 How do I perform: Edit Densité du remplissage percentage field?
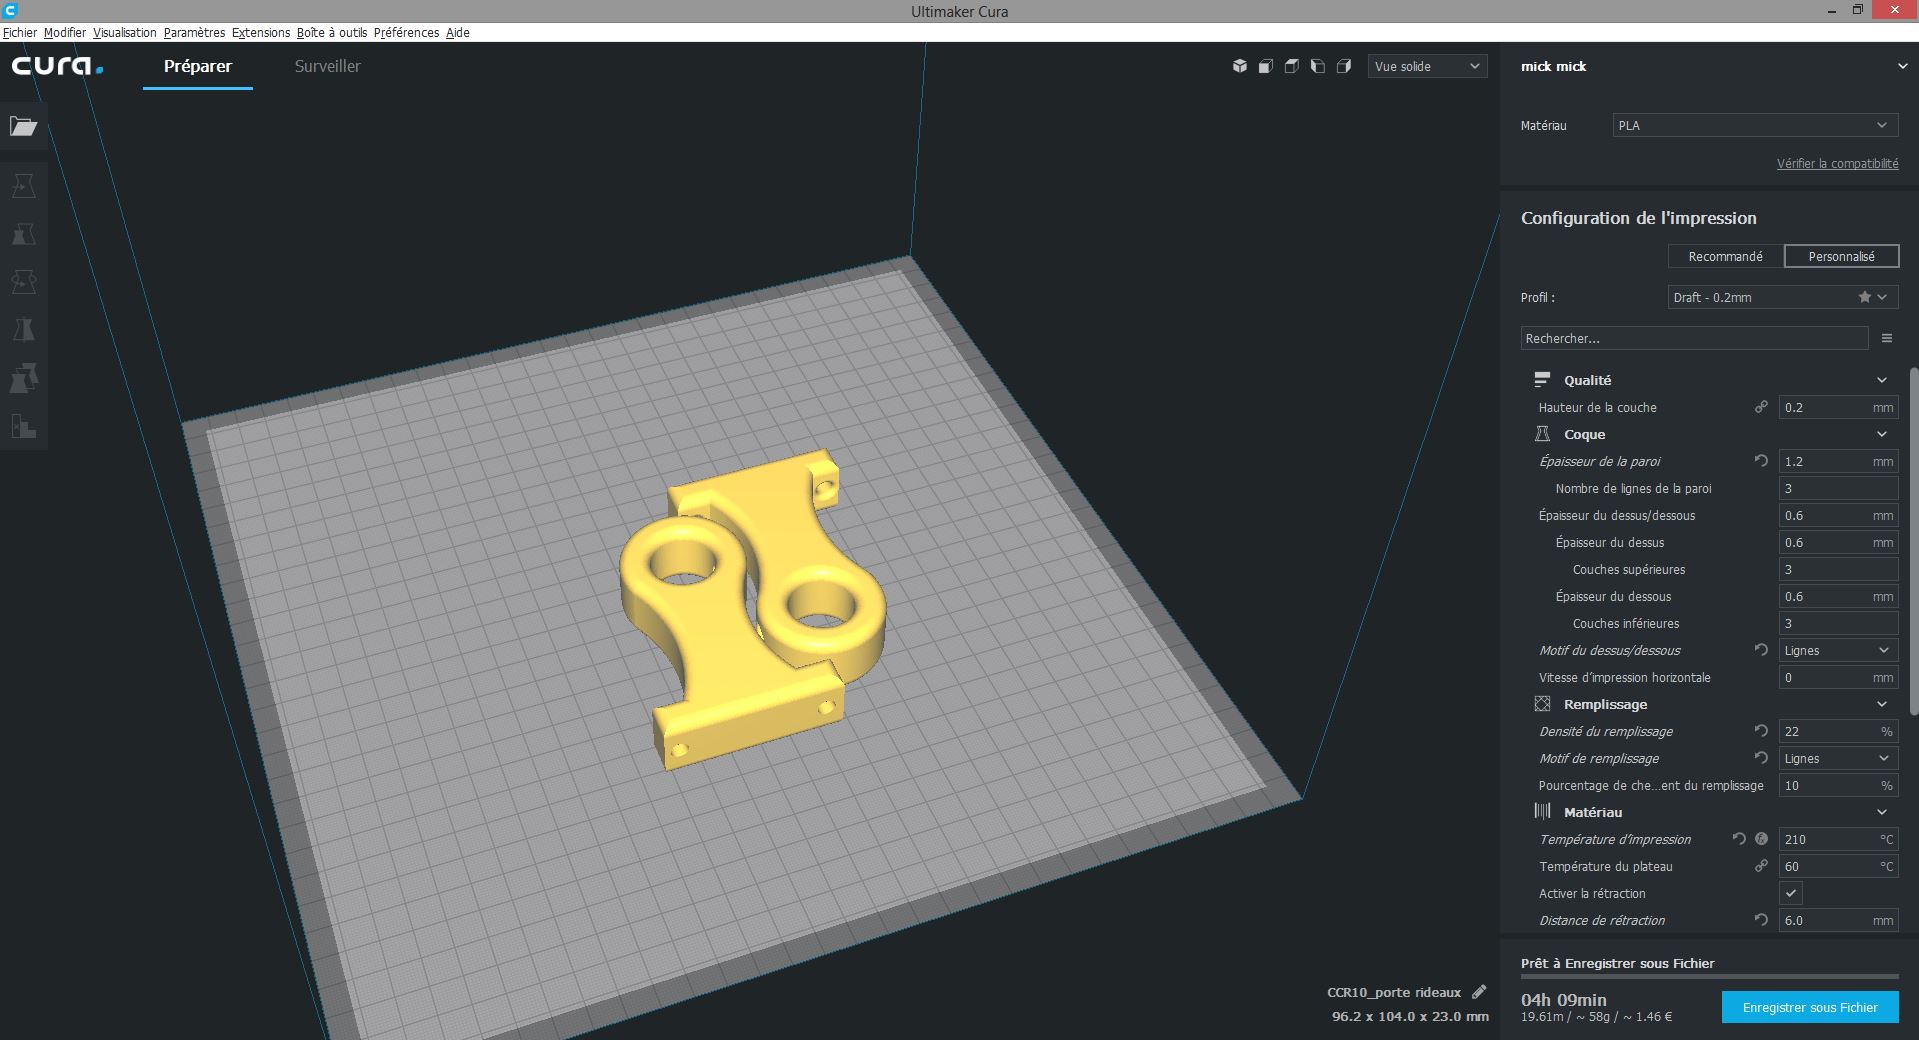click(1838, 731)
